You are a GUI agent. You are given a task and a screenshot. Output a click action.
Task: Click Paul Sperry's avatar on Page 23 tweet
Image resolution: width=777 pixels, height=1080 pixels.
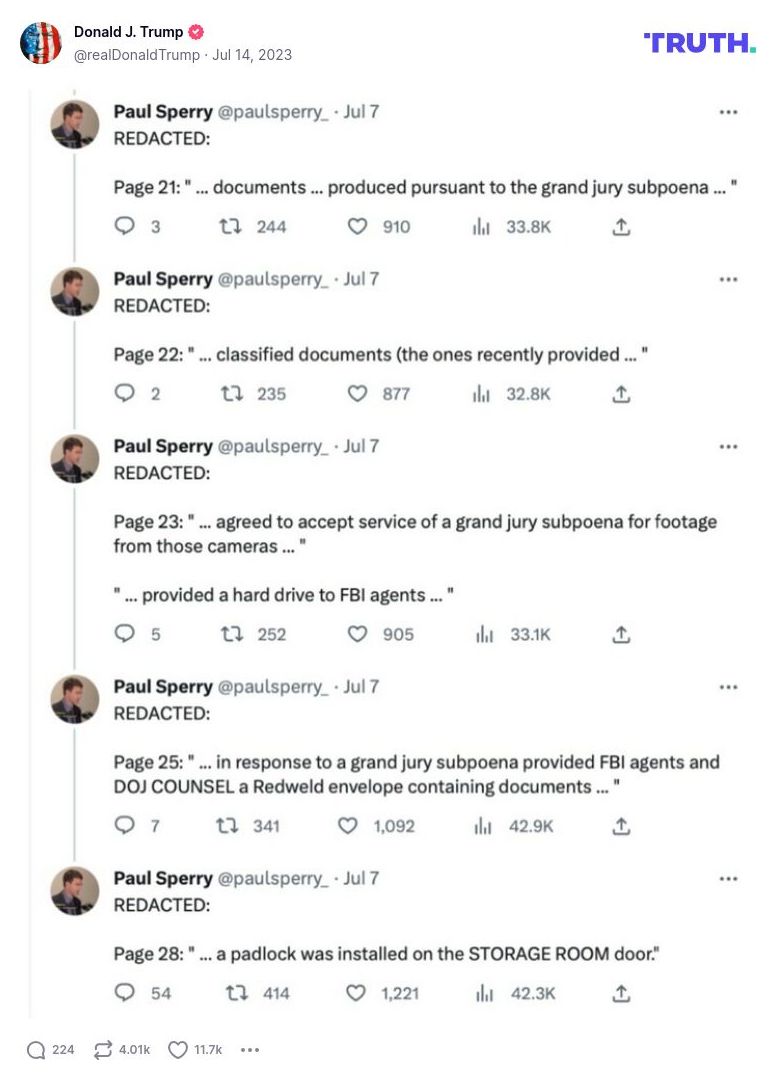[75, 459]
